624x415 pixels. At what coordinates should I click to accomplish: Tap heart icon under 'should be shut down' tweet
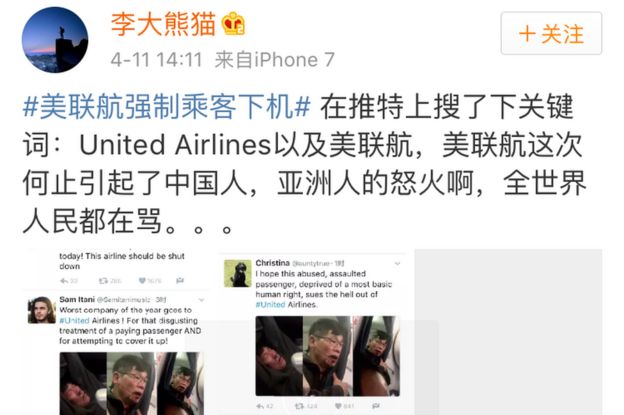coord(142,281)
